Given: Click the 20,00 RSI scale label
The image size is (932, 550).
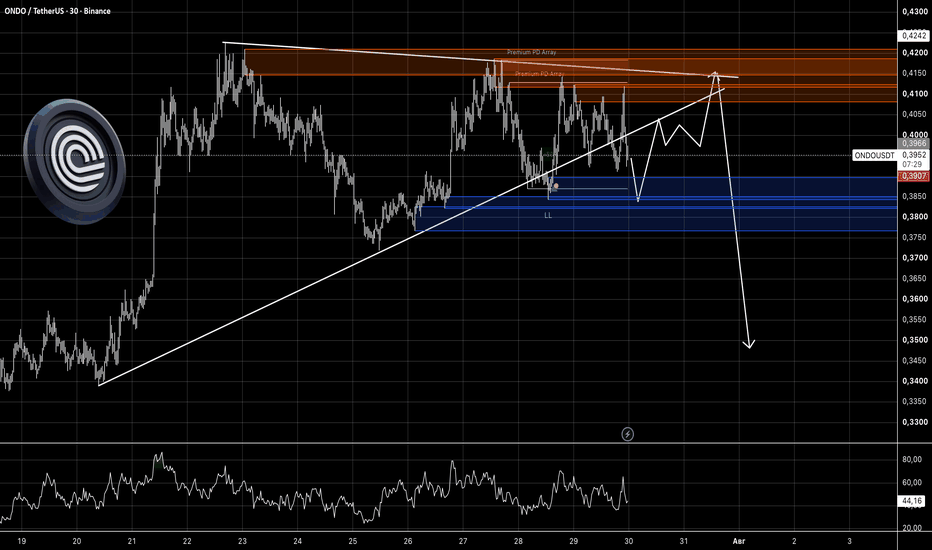Looking at the screenshot, I should pyautogui.click(x=912, y=527).
